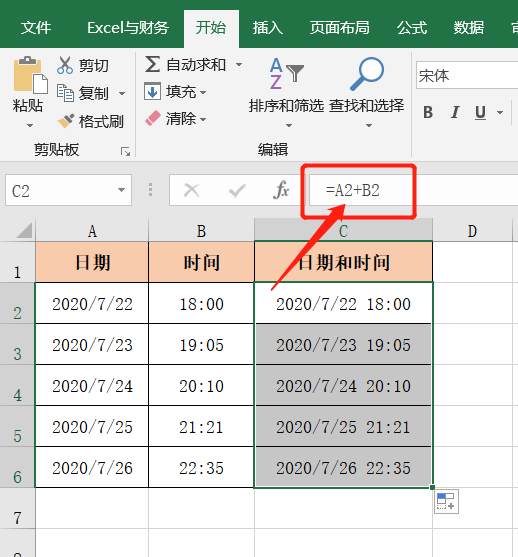Switch to the 数据 Data tab
518x557 pixels.
(x=468, y=28)
